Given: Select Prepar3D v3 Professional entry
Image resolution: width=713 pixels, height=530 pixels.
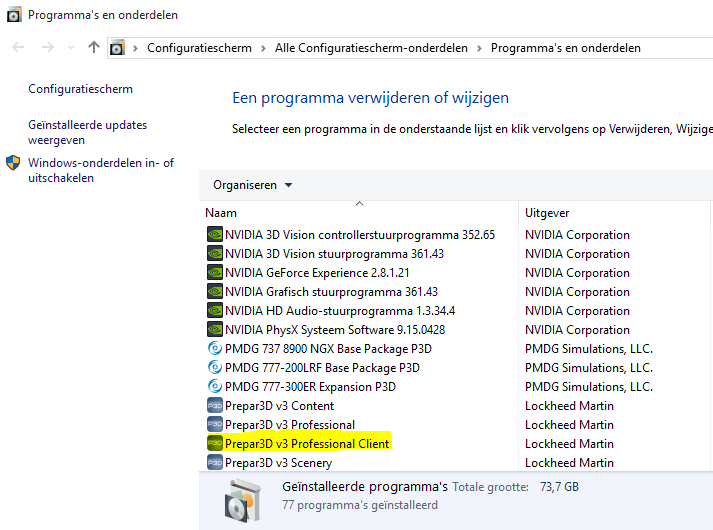Looking at the screenshot, I should (x=290, y=425).
